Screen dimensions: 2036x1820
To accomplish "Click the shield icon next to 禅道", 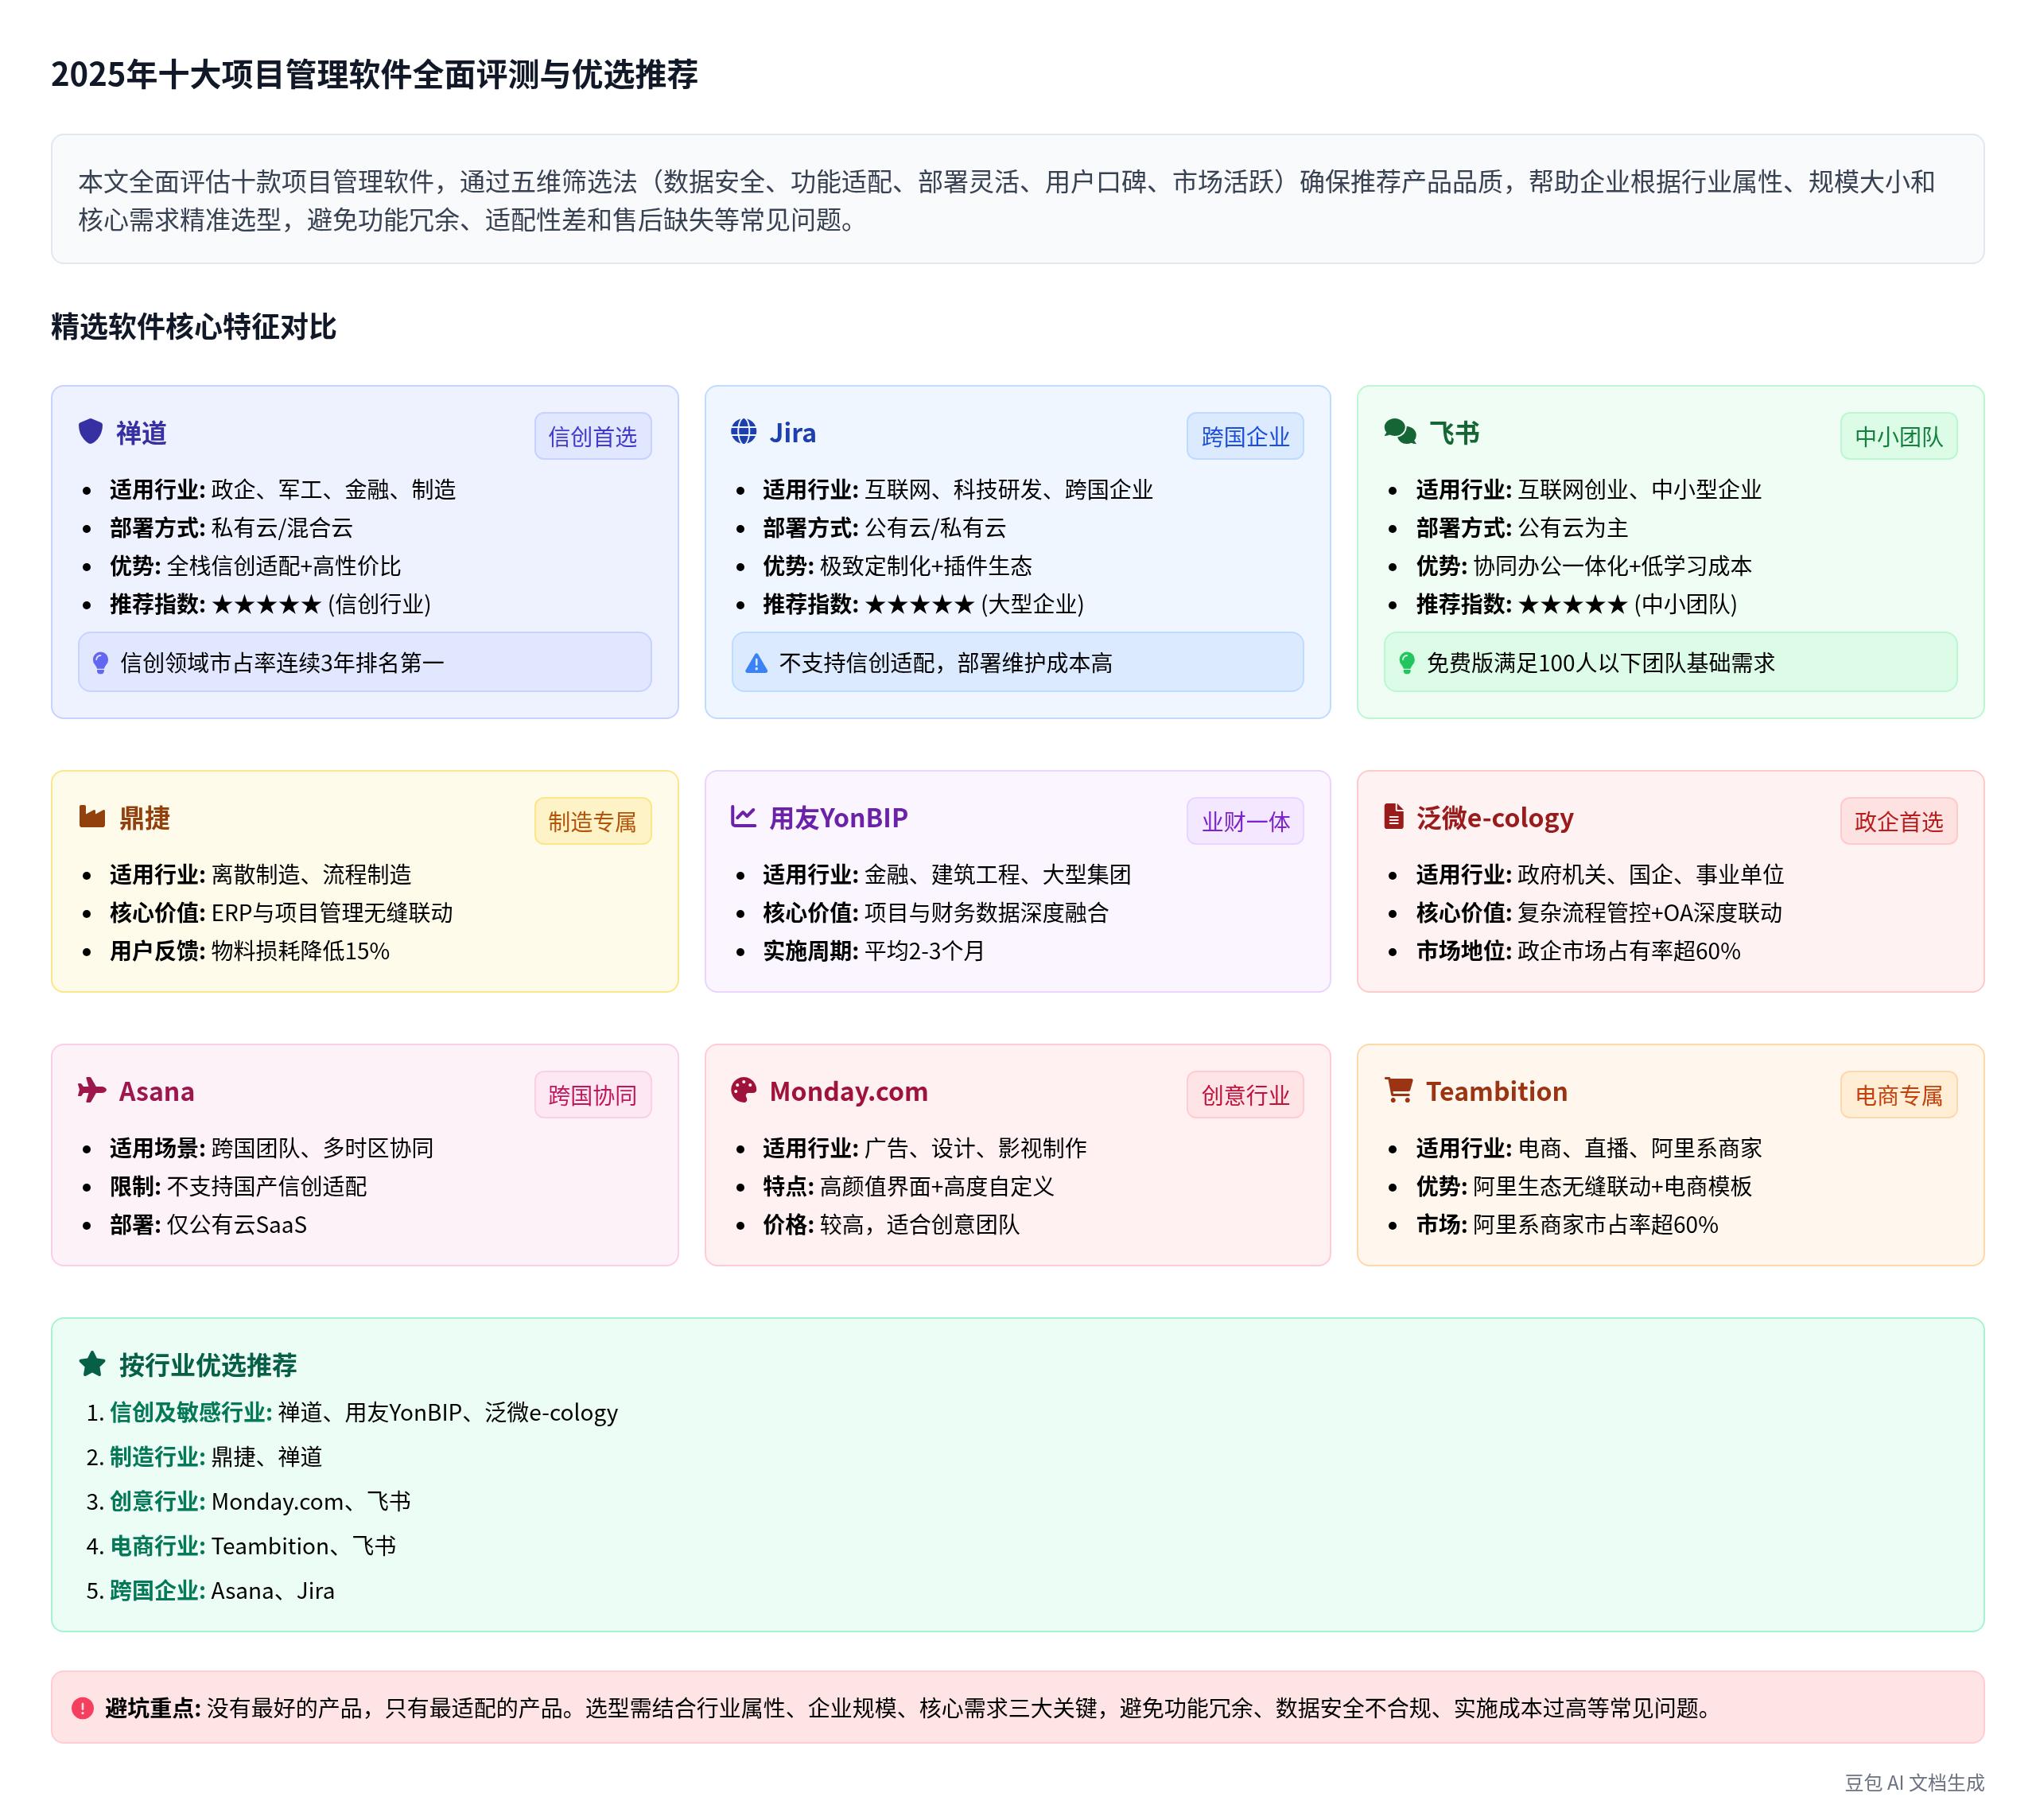I will pos(92,433).
